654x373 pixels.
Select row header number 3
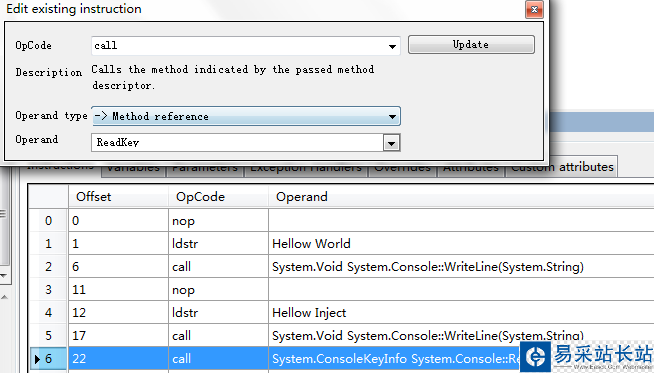tap(48, 290)
